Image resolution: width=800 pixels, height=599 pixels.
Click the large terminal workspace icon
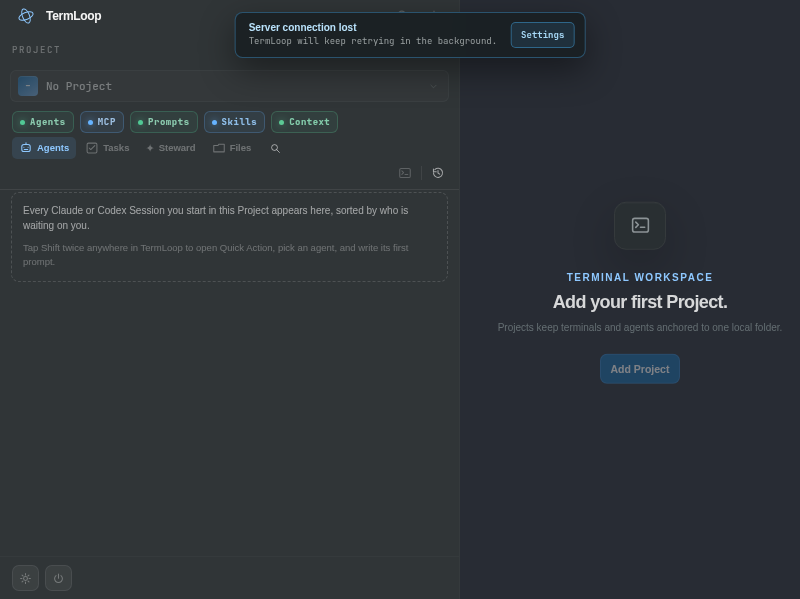click(640, 226)
